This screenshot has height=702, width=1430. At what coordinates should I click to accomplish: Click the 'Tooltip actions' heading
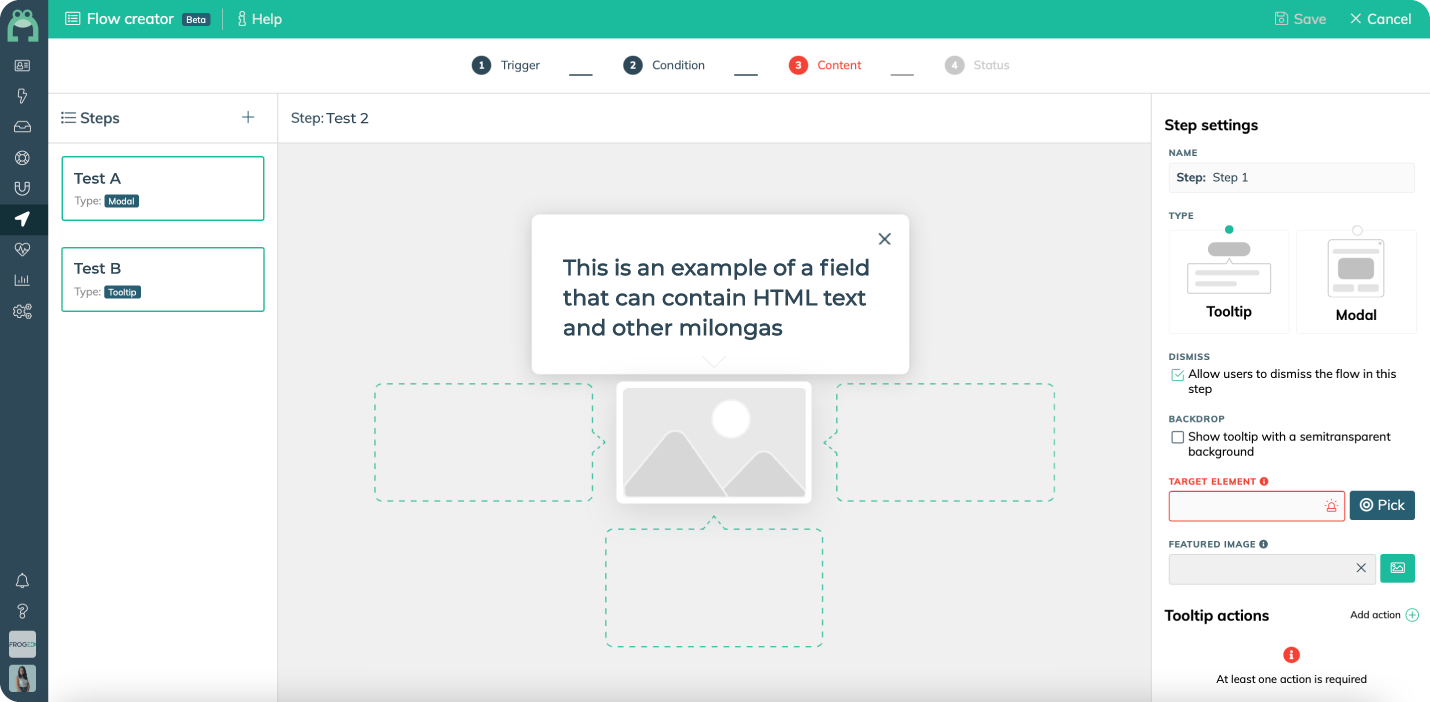1217,615
